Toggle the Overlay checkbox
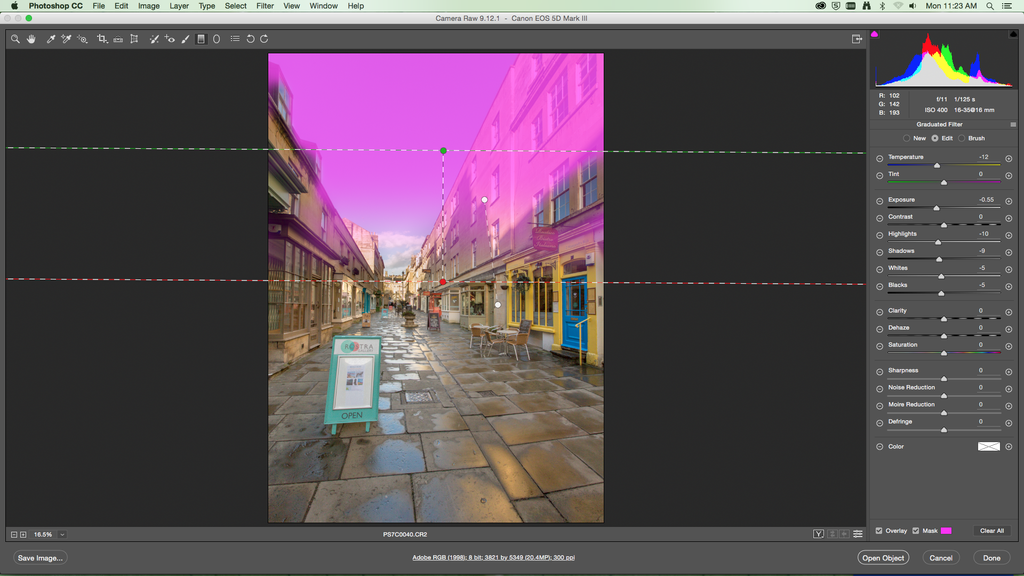 879,531
